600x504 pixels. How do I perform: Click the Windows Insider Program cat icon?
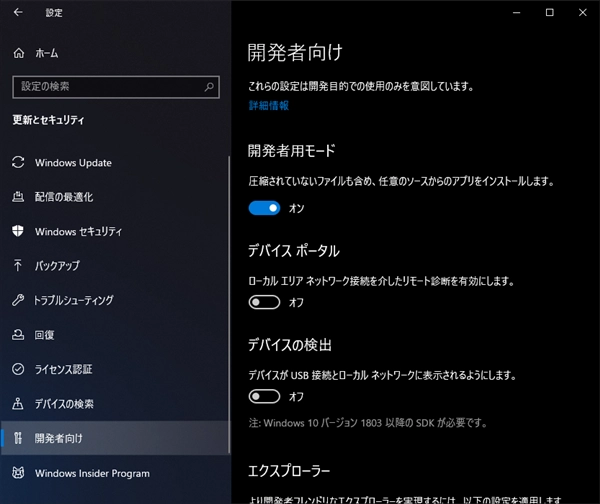[18, 473]
